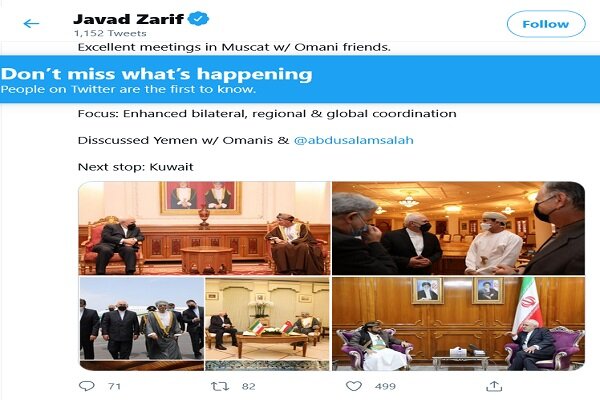Follow Javad Zarif
This screenshot has height=400, width=600.
tap(546, 24)
